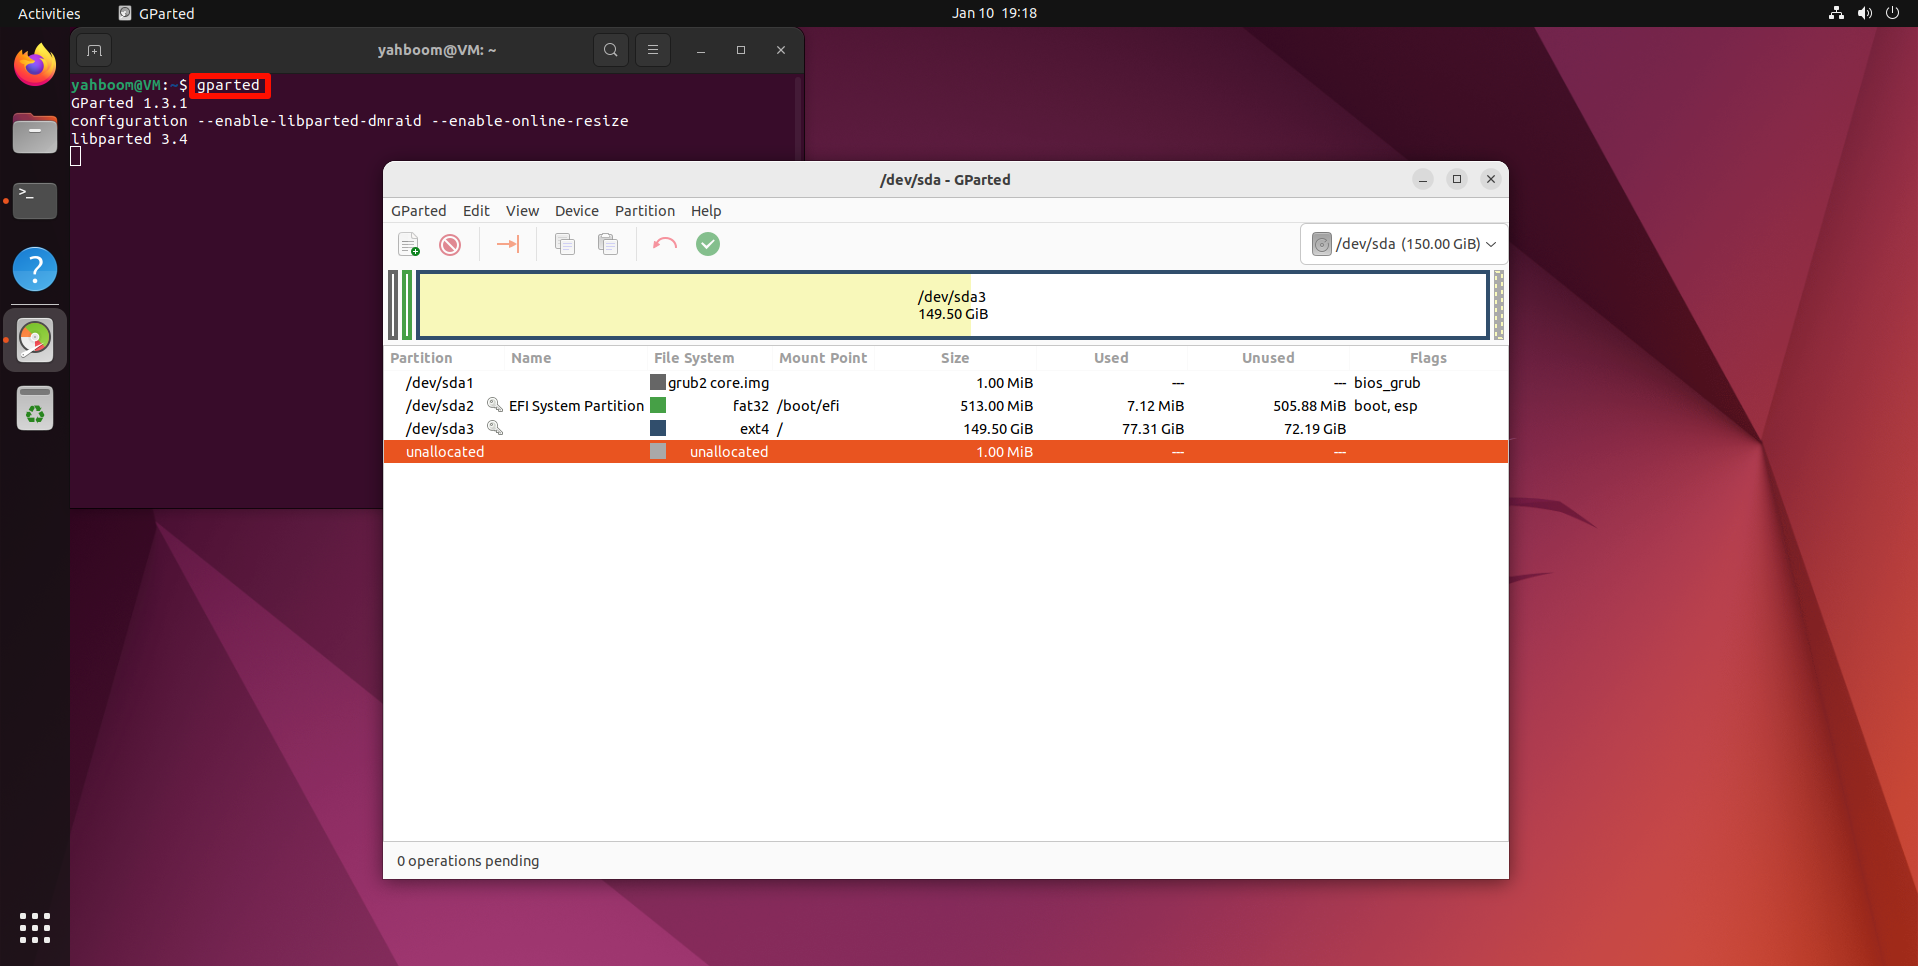Screen dimensions: 1918x966
Task: Open the GParted menu in the menu bar
Action: coord(419,211)
